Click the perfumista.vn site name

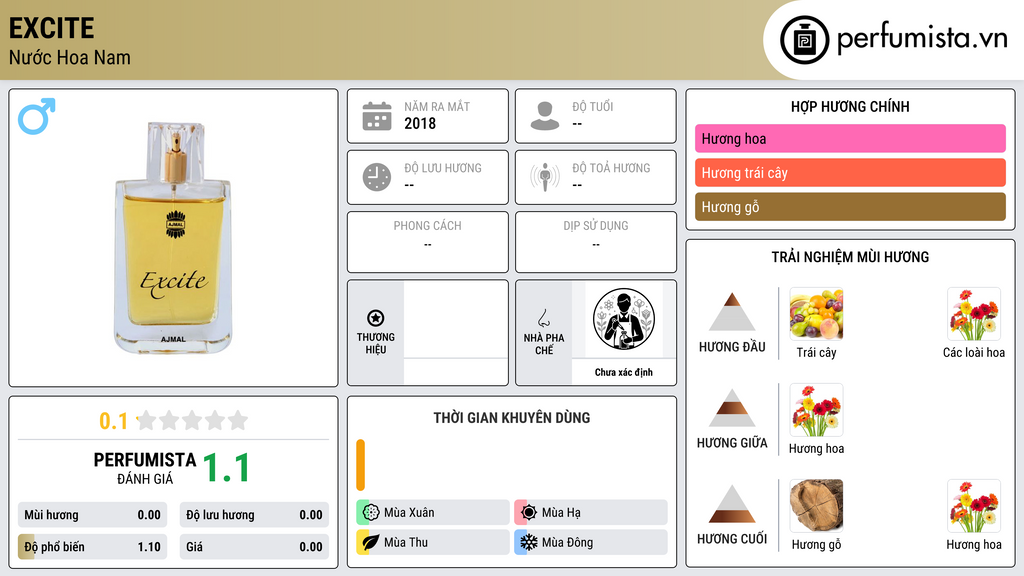(922, 39)
